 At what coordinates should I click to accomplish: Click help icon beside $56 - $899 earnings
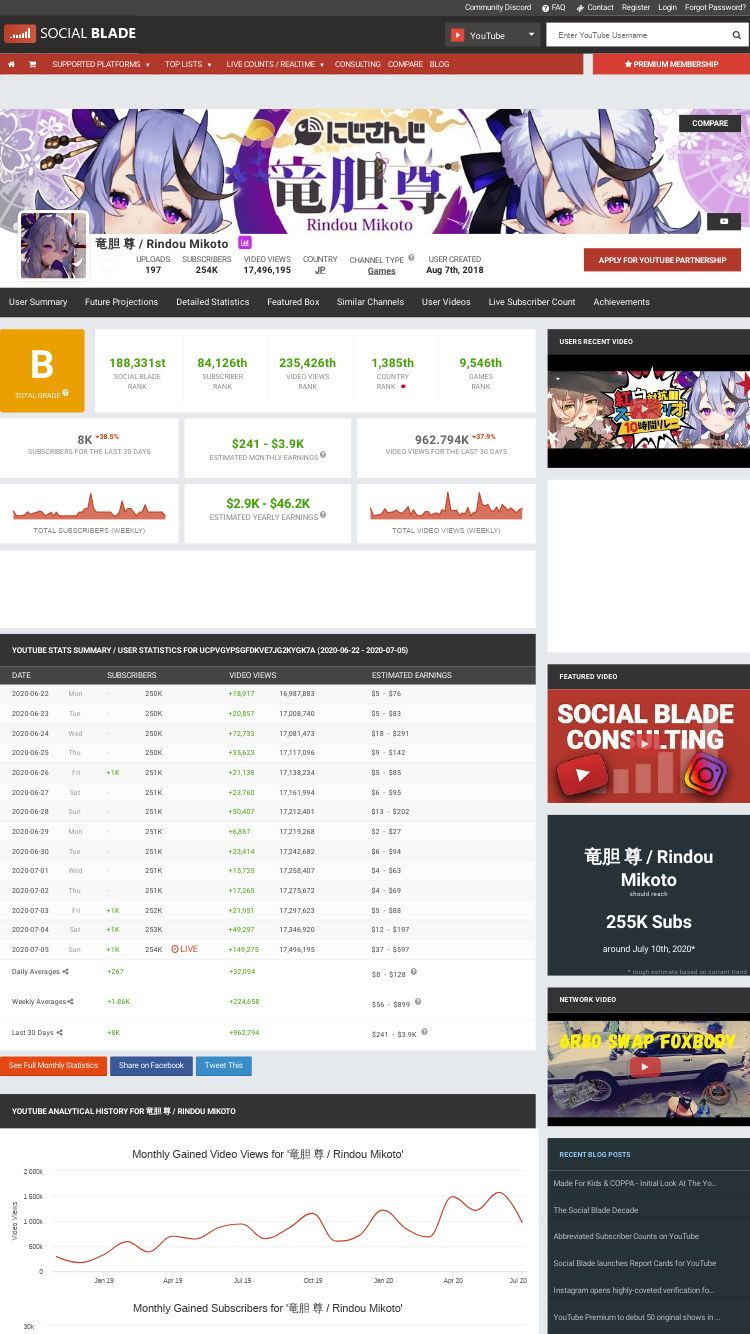point(418,1001)
